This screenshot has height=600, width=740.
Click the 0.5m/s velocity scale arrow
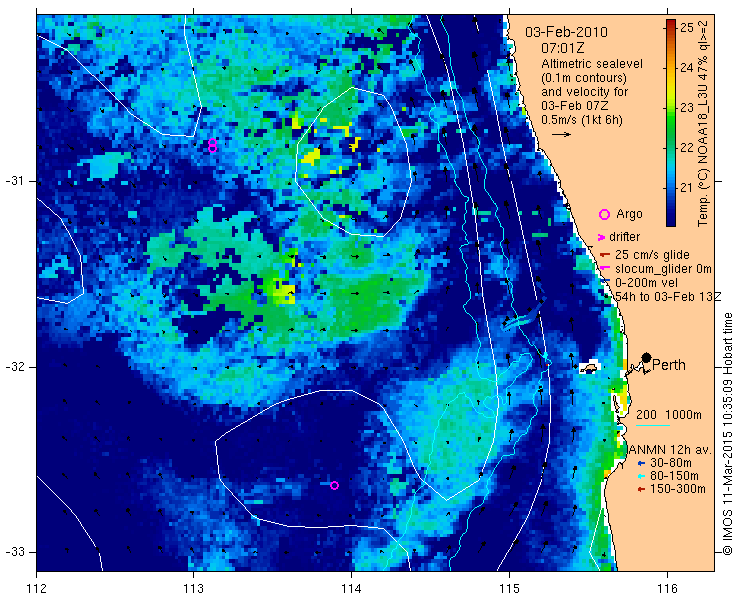[562, 135]
